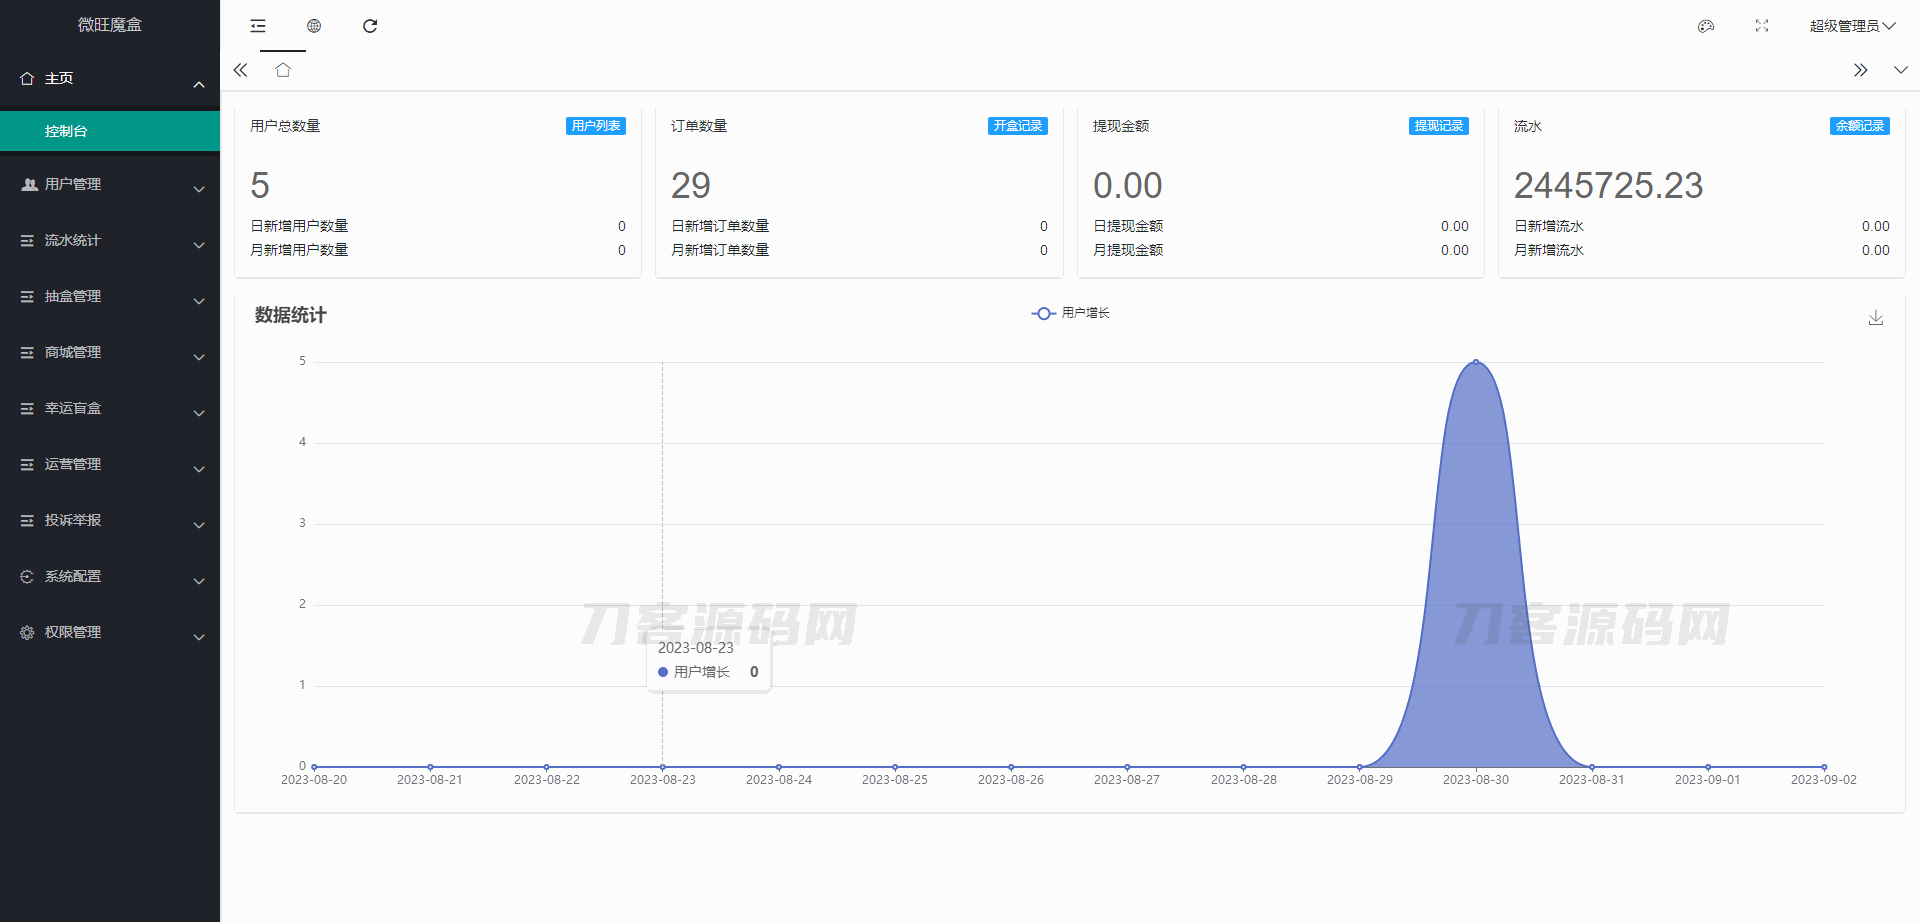Image resolution: width=1920 pixels, height=922 pixels.
Task: Click the home tab icon
Action: (x=283, y=70)
